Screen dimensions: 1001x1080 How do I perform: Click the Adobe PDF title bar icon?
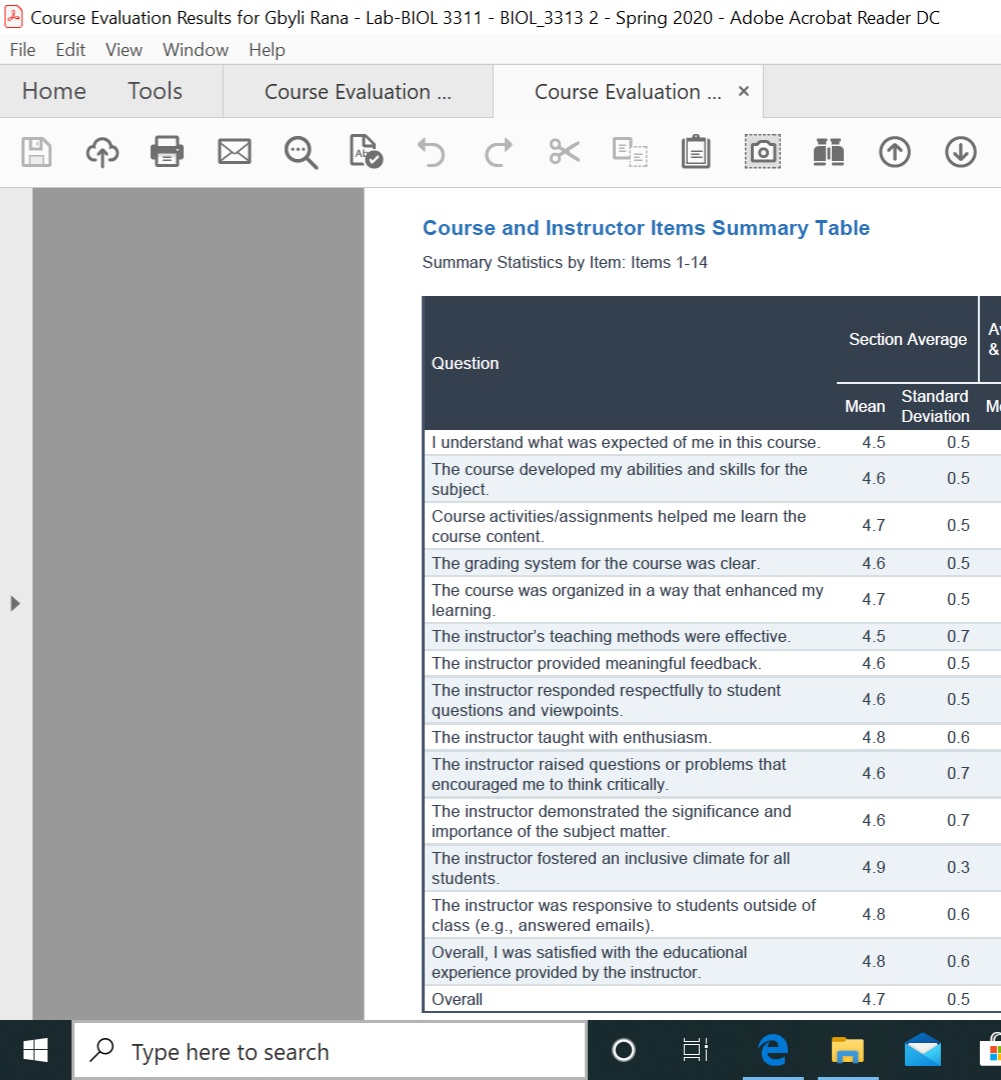tap(14, 17)
